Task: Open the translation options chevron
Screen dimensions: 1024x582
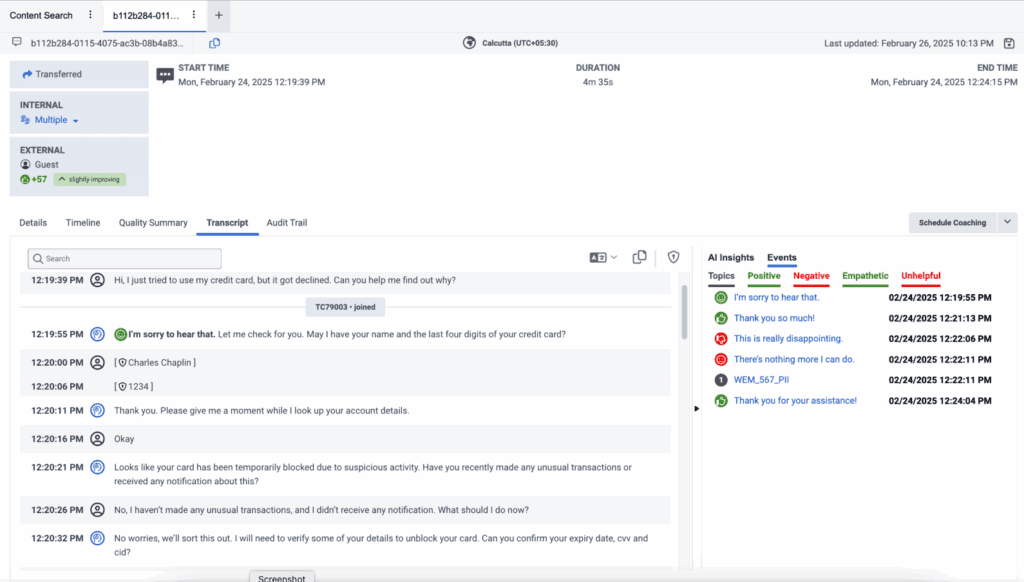Action: 613,257
